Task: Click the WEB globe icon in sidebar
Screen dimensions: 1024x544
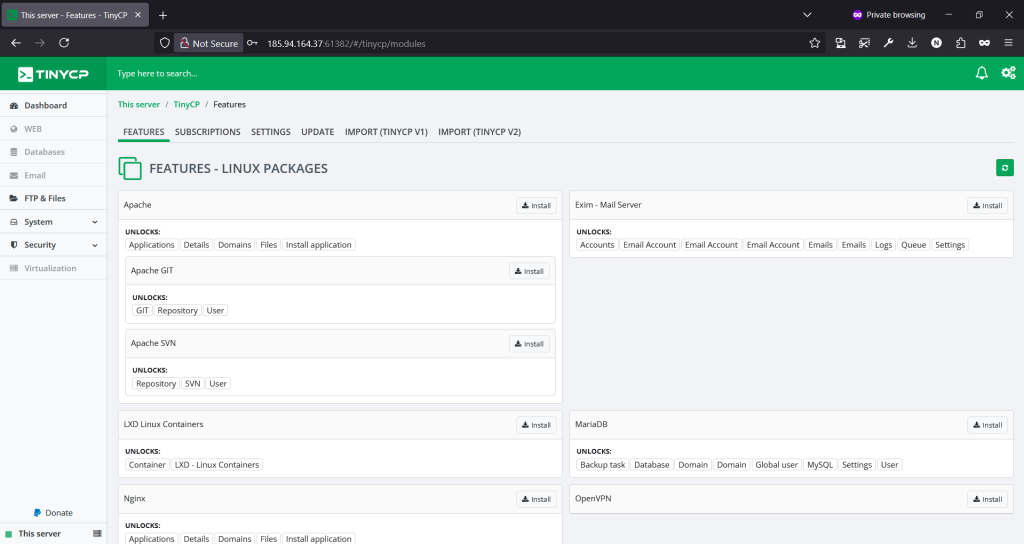Action: (x=14, y=129)
